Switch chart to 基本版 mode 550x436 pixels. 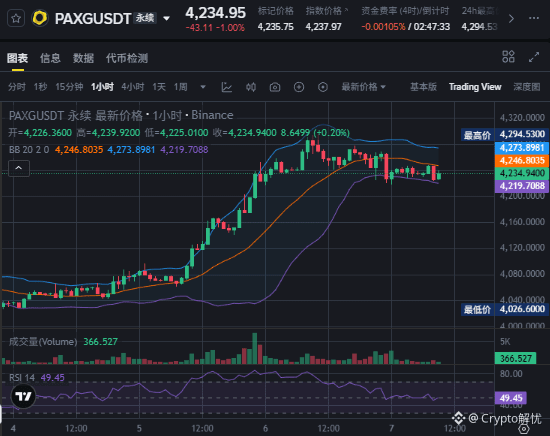pyautogui.click(x=423, y=87)
